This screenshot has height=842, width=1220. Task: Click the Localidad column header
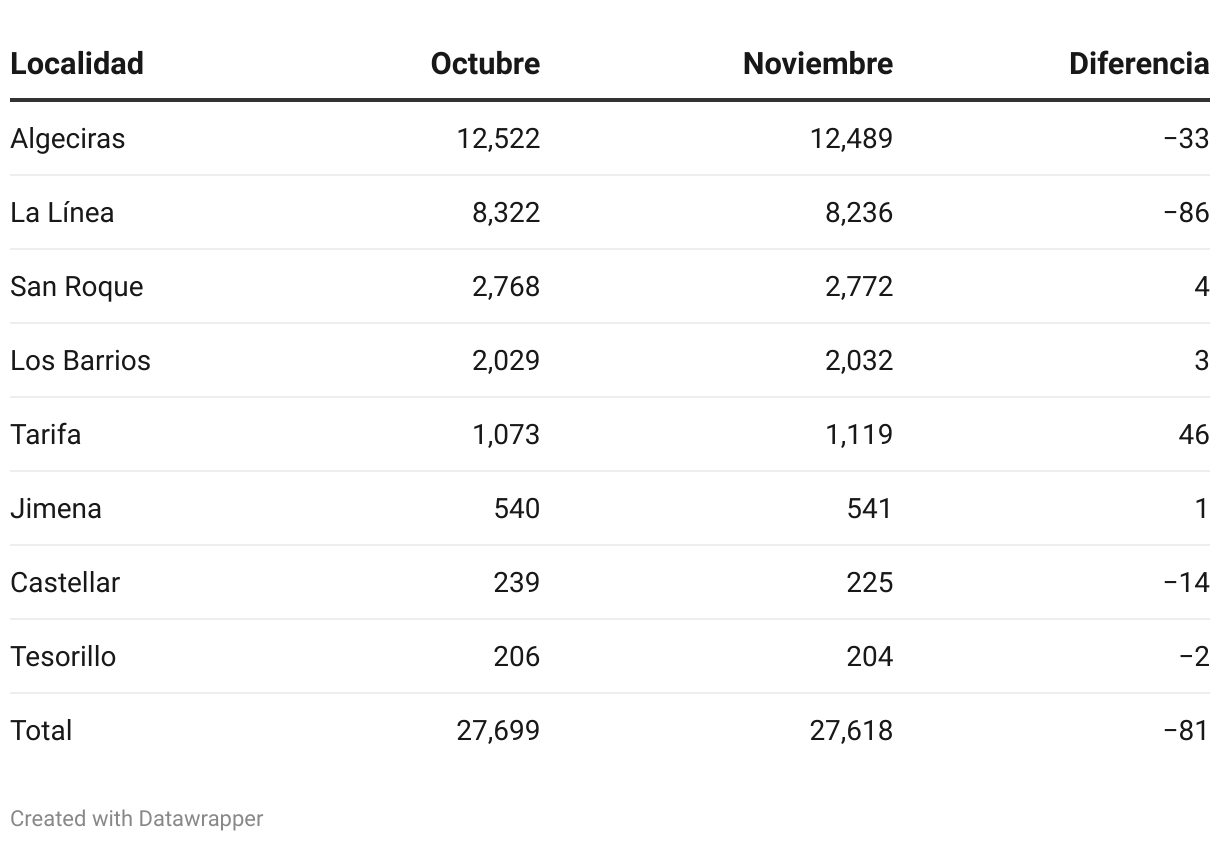[x=77, y=64]
